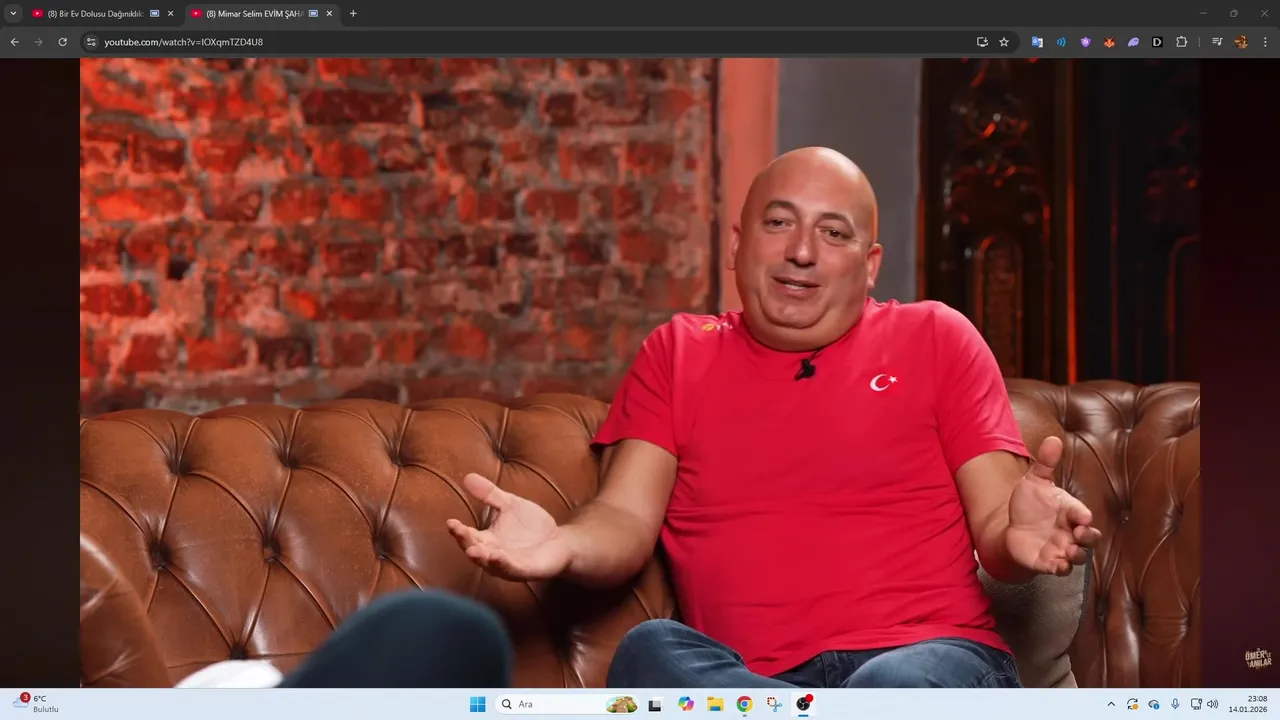Open the blue sound waves extension
The height and width of the screenshot is (720, 1280).
pos(1061,42)
